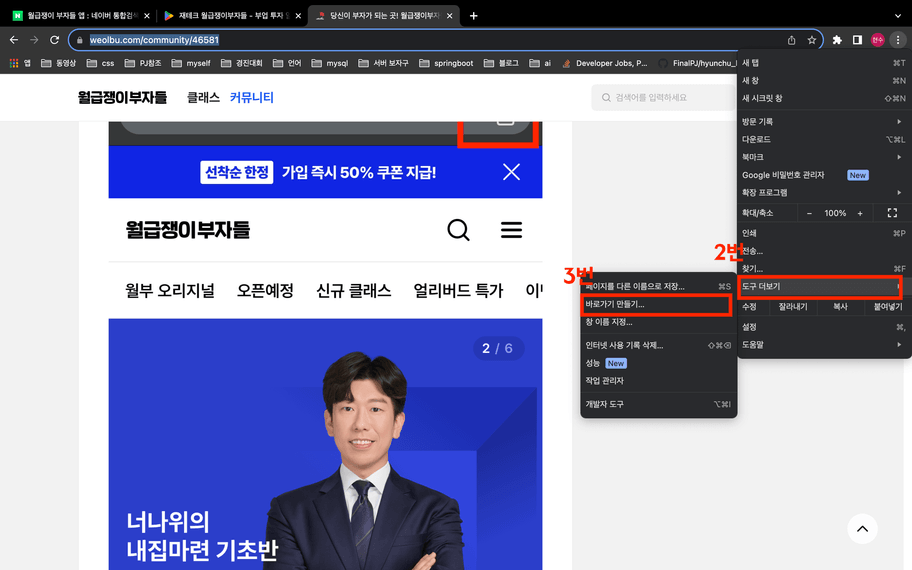
Task: Open the 커뮤니티 navigation link
Action: click(251, 98)
